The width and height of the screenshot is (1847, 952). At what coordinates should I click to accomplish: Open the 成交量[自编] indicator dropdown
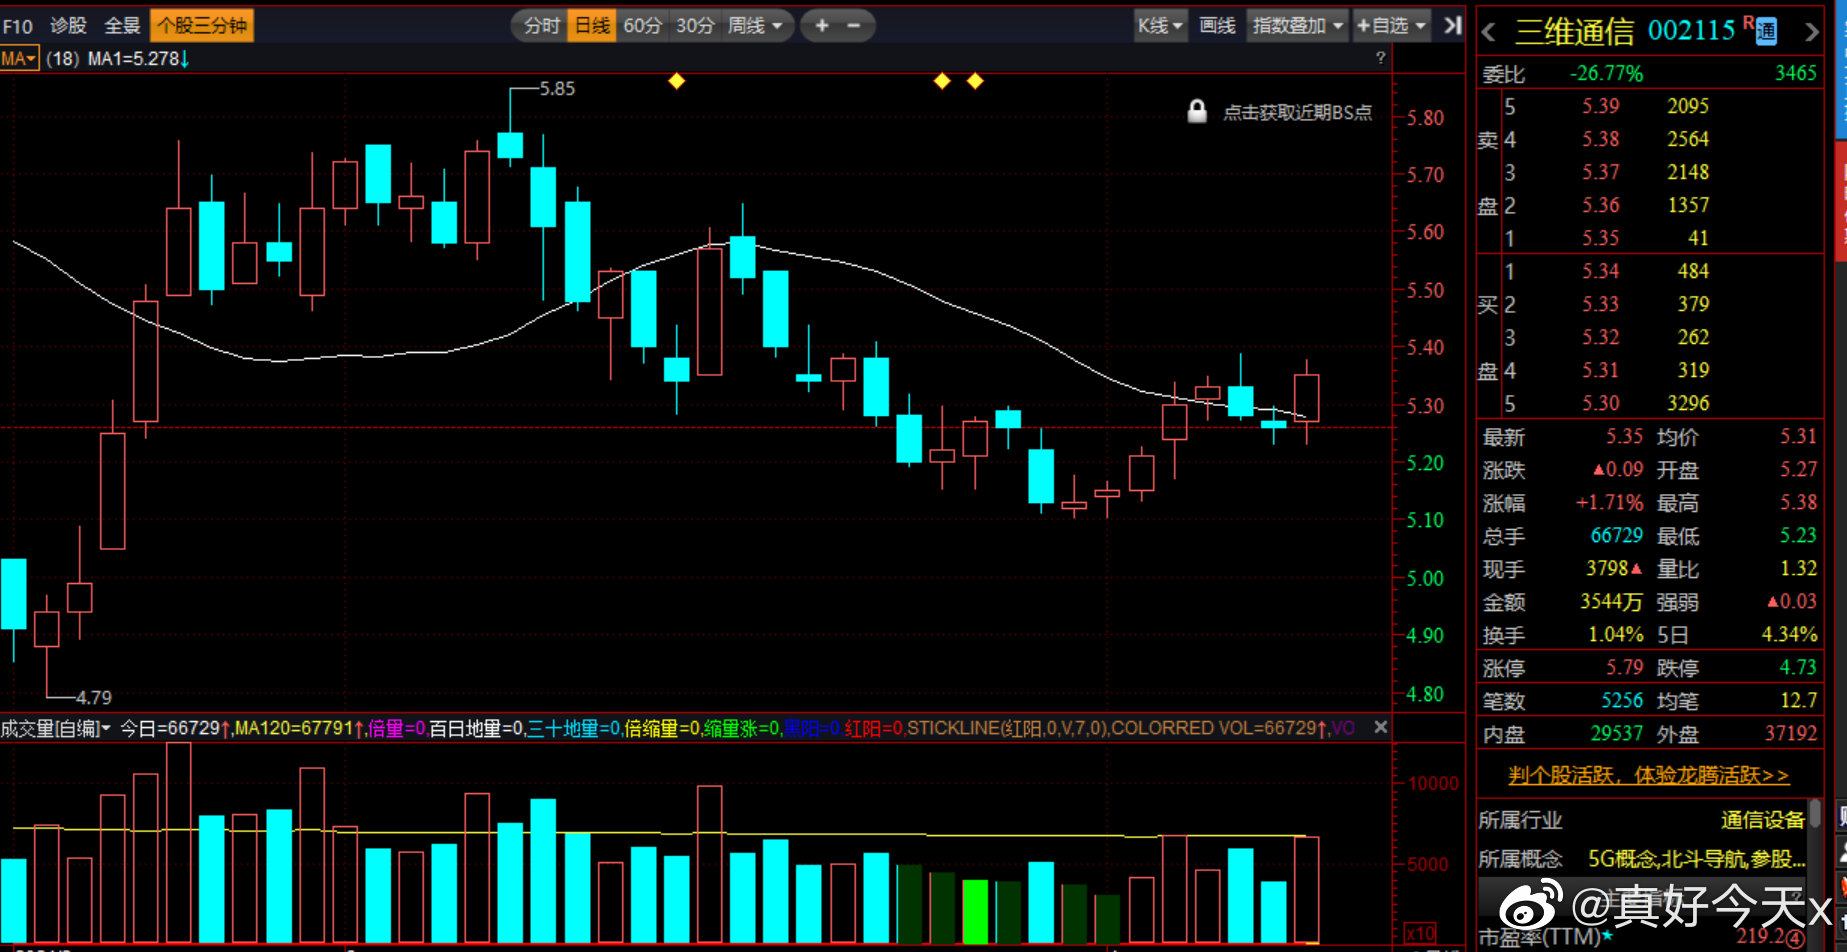click(x=56, y=728)
